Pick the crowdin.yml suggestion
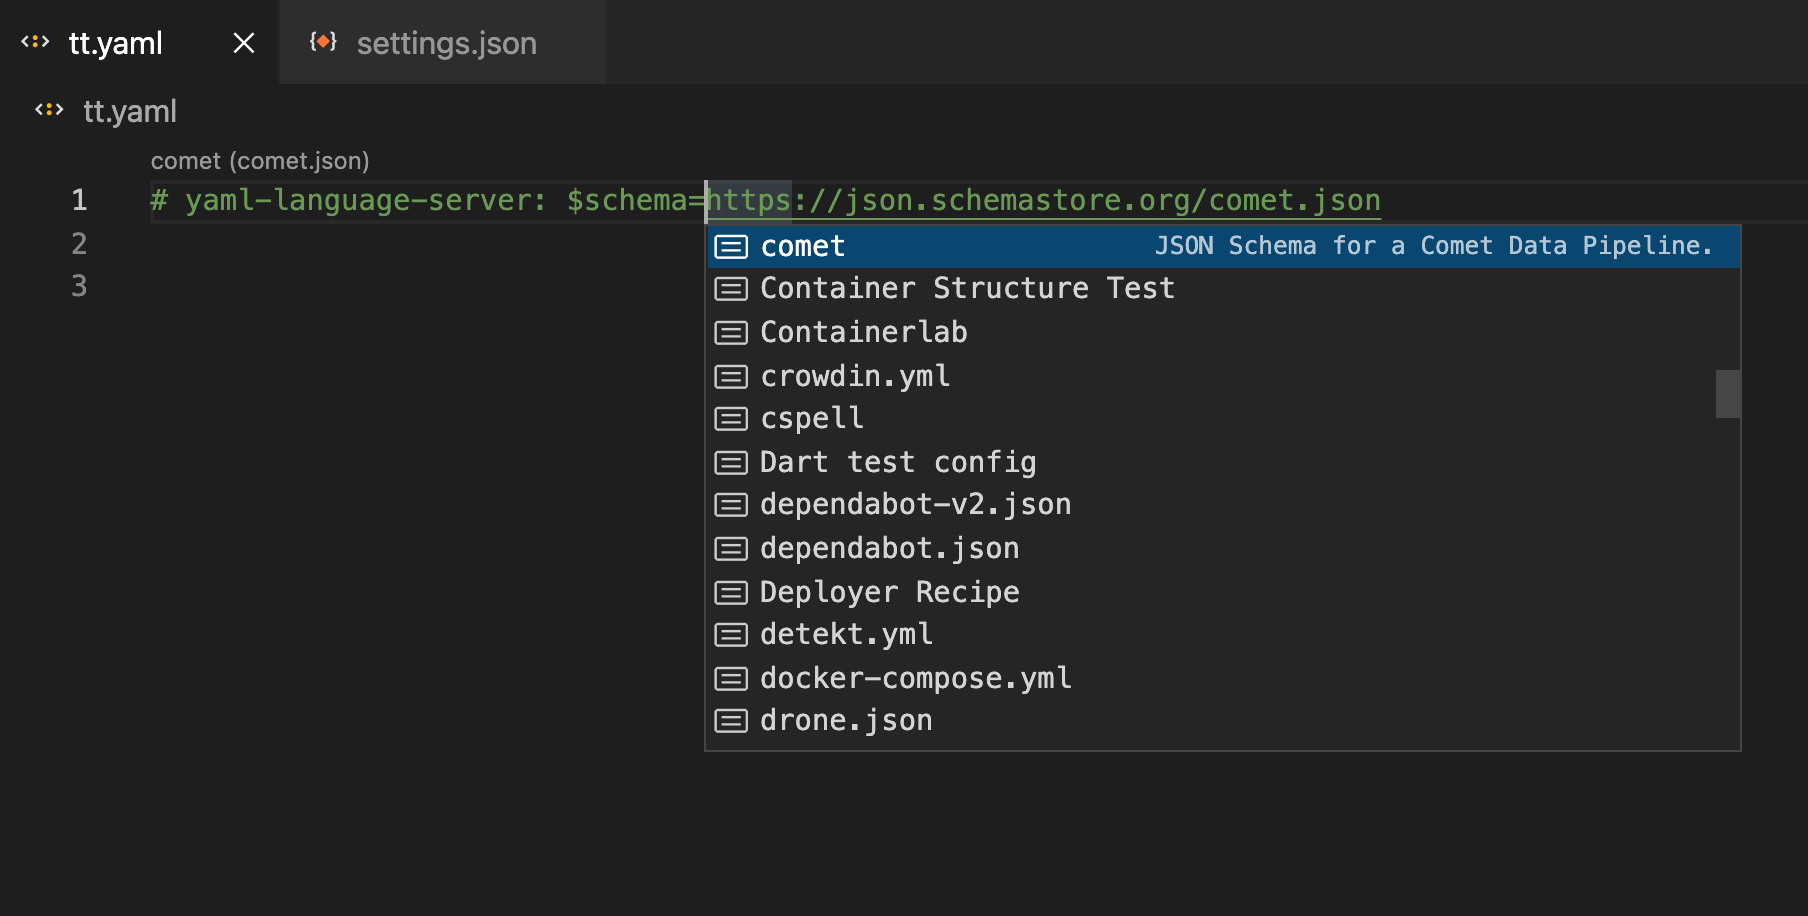 pyautogui.click(x=855, y=376)
